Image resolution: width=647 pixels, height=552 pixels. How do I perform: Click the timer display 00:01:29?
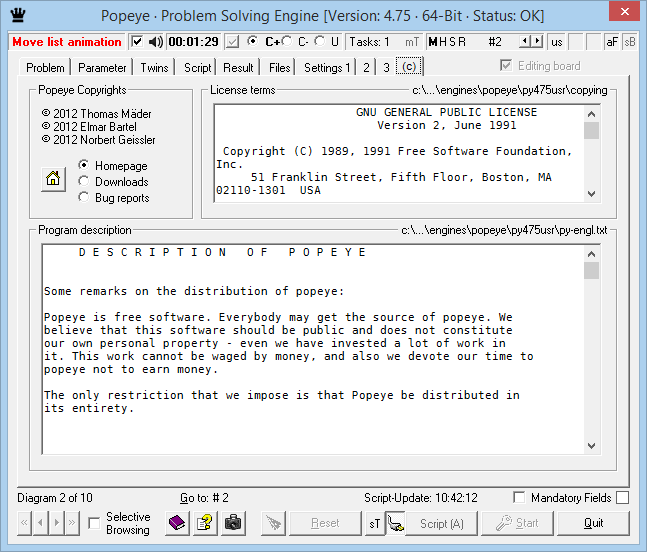(193, 42)
